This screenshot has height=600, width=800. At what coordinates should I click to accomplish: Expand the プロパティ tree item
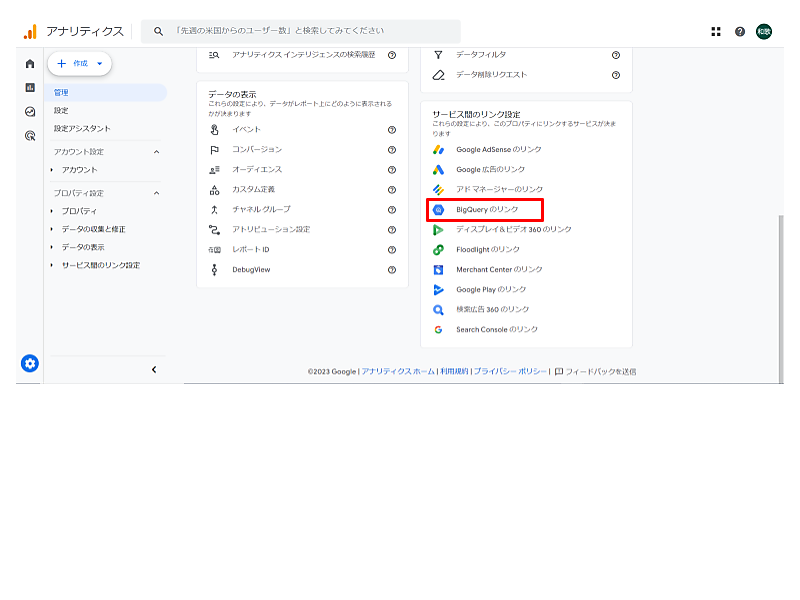(52, 211)
